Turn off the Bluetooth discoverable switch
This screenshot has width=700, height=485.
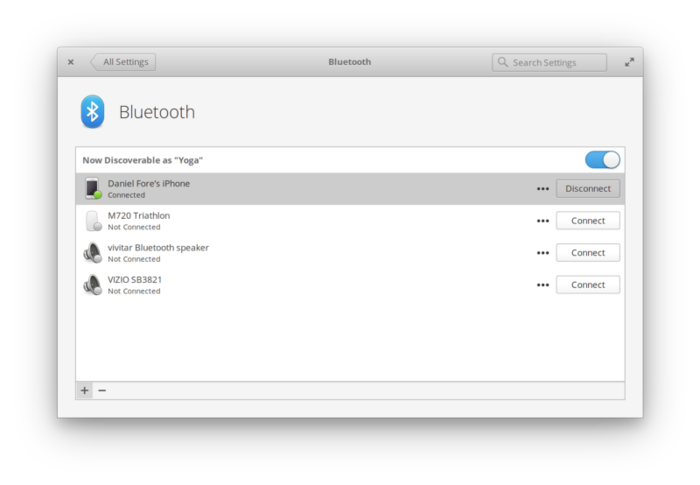603,160
